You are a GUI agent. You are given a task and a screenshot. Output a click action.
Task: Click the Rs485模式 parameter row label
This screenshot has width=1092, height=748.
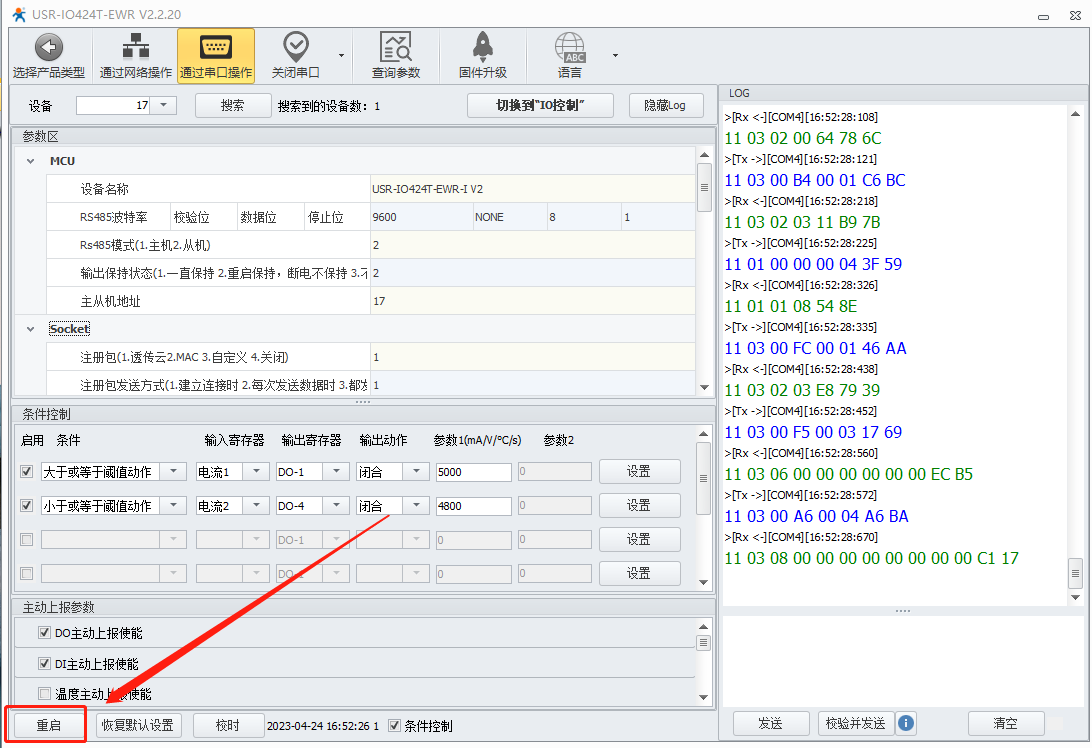(x=145, y=245)
